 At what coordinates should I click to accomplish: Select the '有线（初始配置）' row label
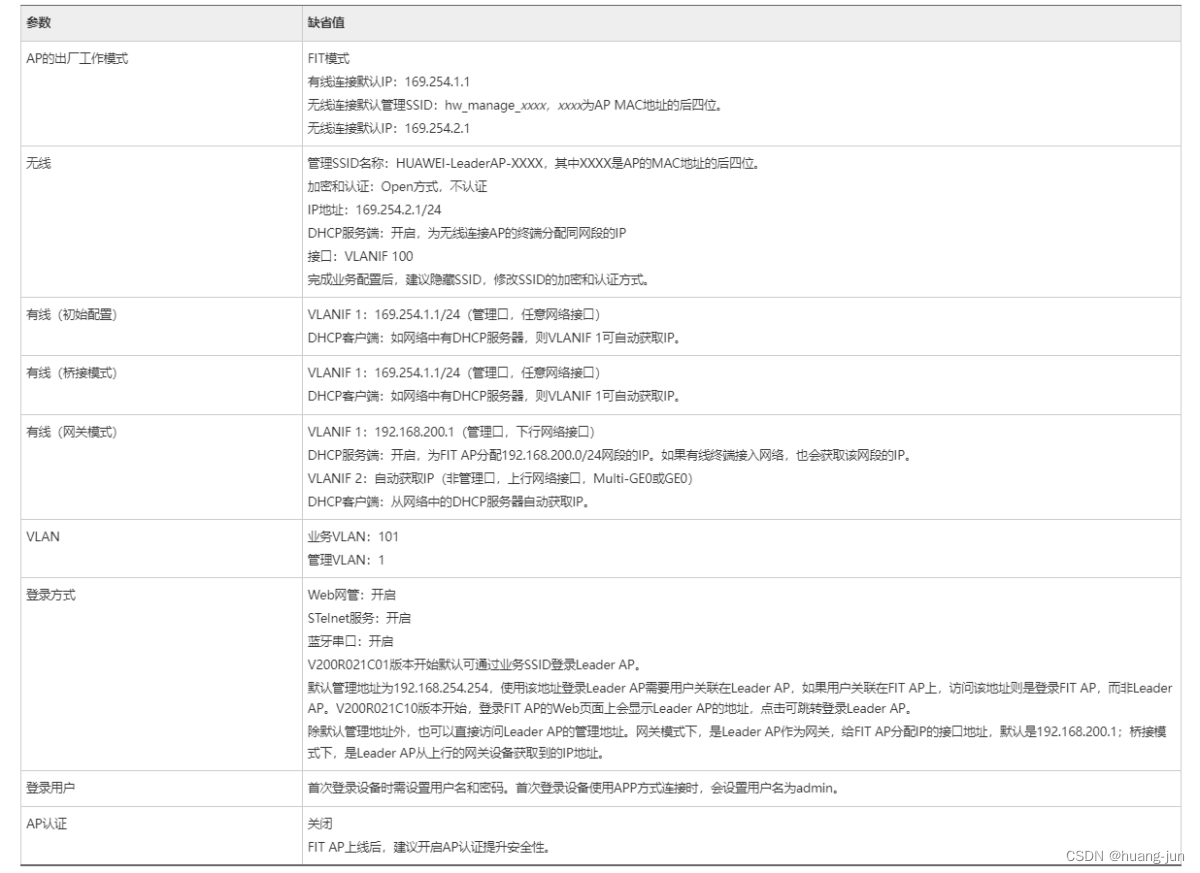(72, 315)
